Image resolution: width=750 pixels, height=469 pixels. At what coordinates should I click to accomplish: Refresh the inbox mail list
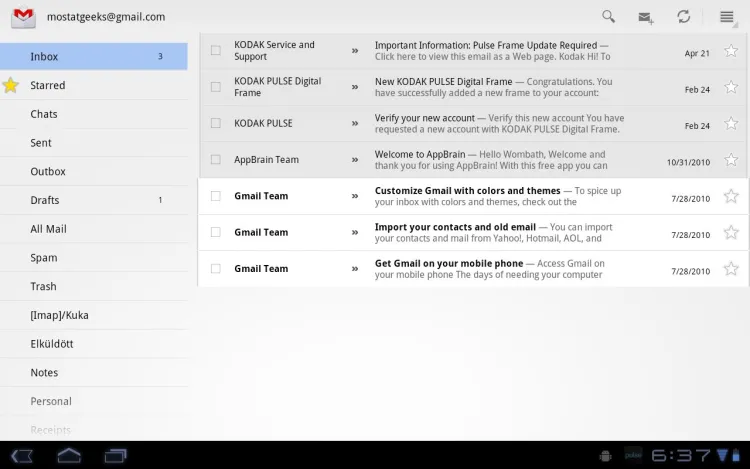[684, 17]
